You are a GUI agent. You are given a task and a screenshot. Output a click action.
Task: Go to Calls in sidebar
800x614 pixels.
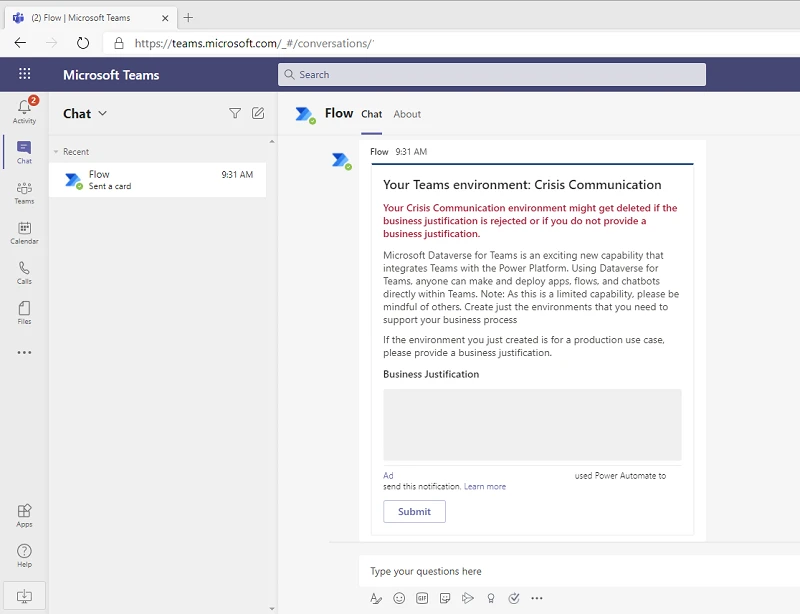24,272
